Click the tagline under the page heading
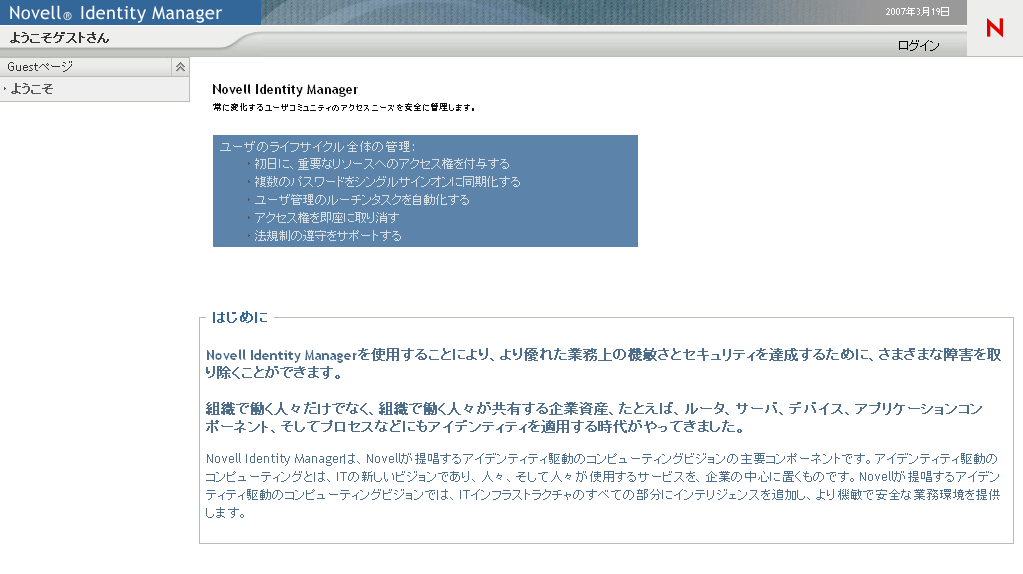The width and height of the screenshot is (1023, 574). pos(344,108)
